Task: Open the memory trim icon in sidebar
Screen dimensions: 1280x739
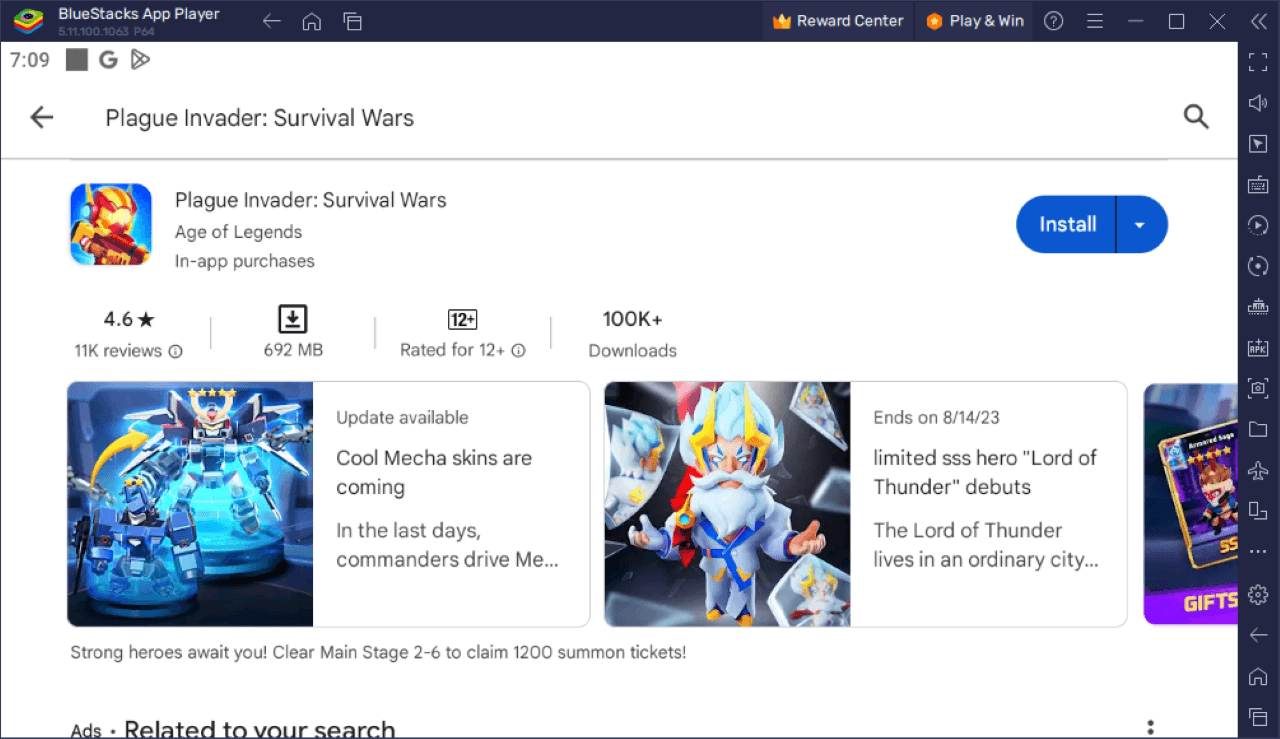Action: (x=1258, y=307)
